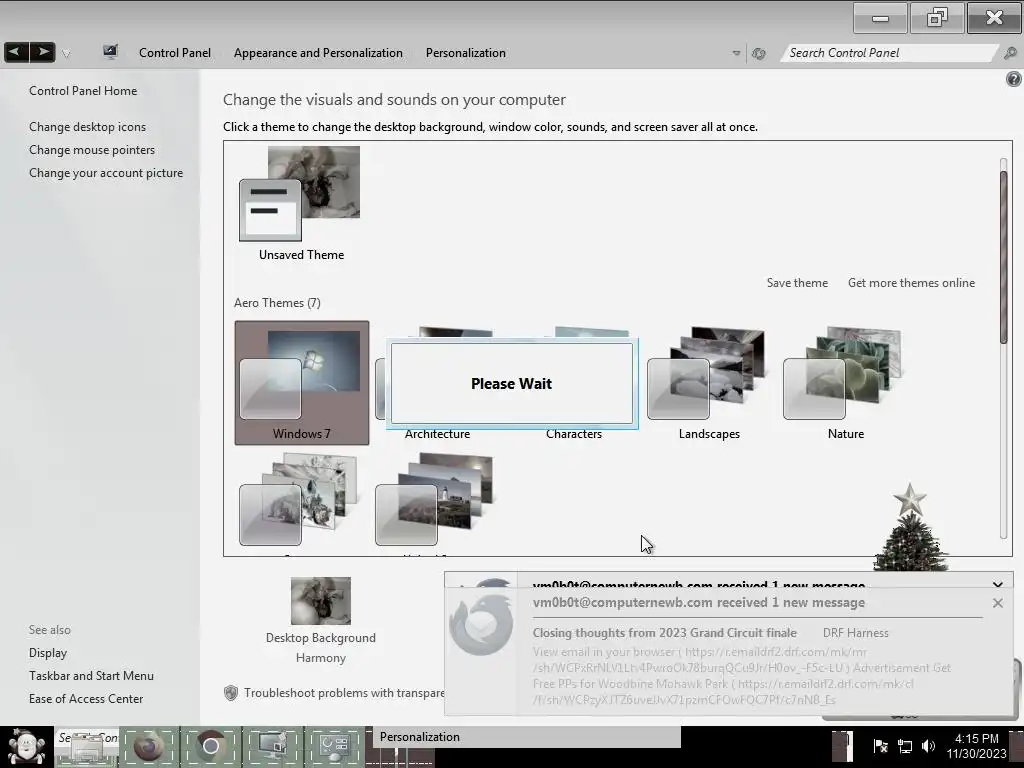This screenshot has height=768, width=1024.
Task: Open Control Panel breadcrumb
Action: point(174,53)
